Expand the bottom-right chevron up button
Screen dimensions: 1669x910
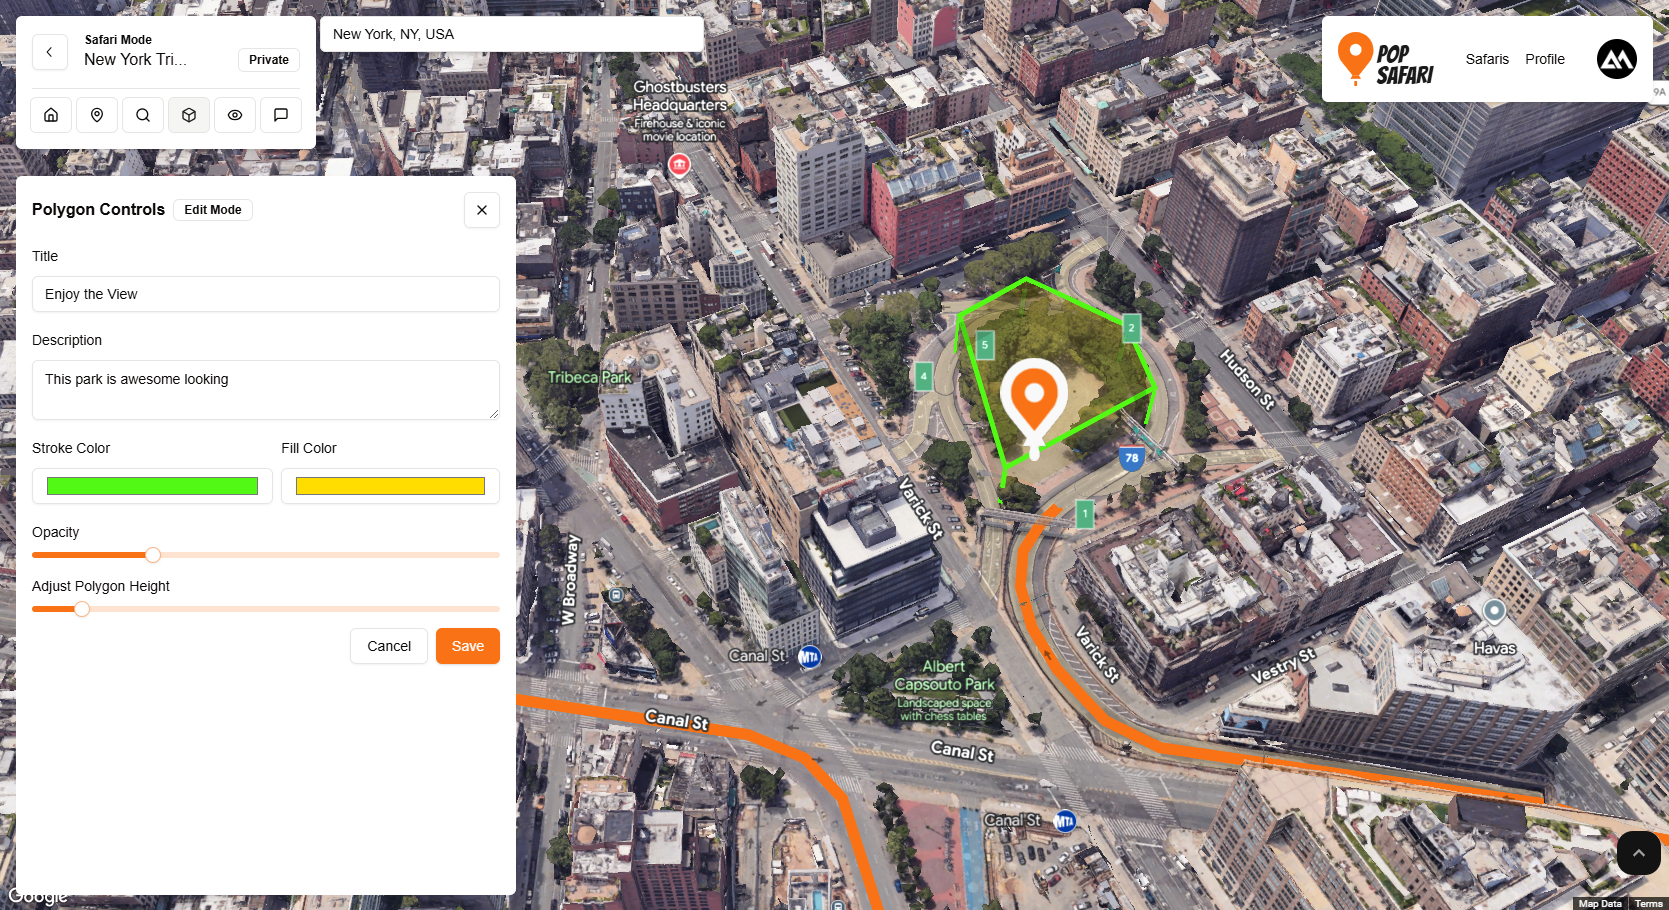click(x=1638, y=853)
